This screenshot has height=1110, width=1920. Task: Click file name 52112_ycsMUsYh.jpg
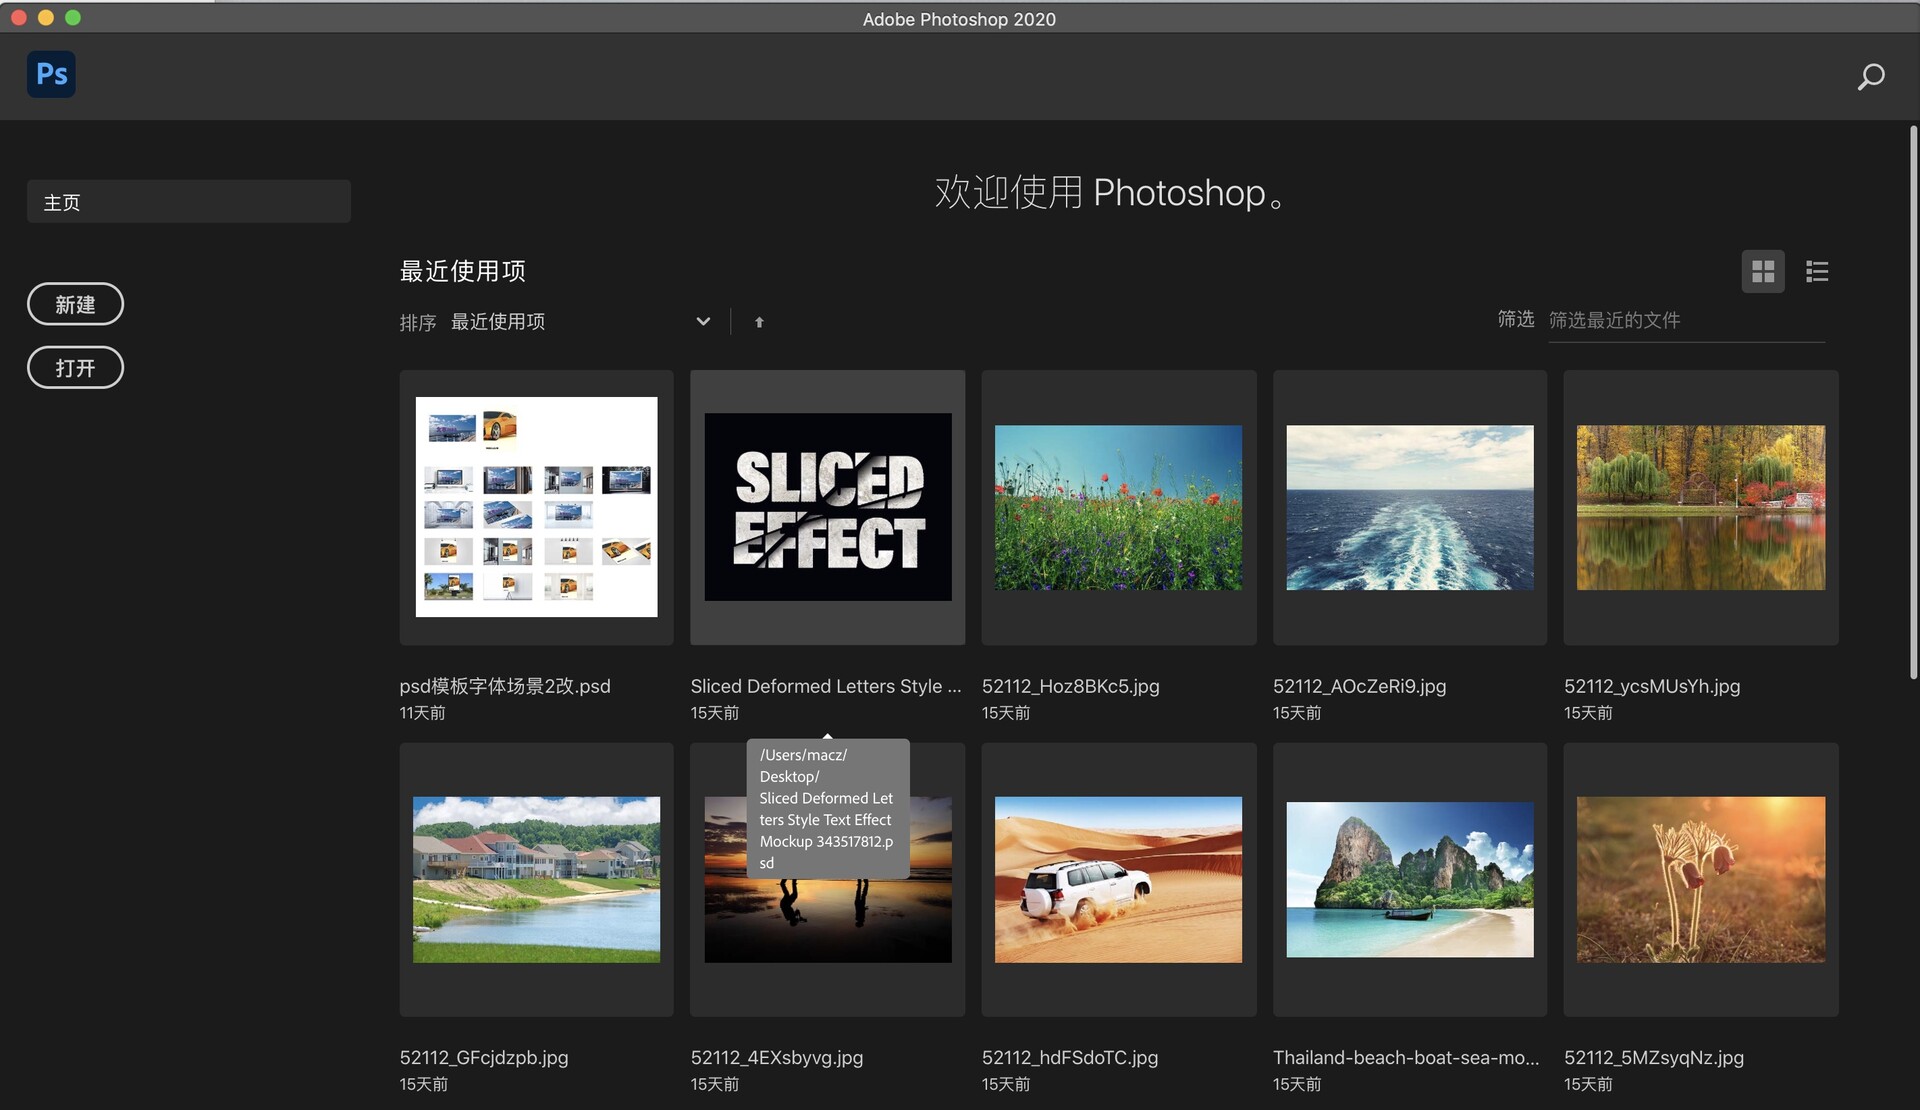(x=1652, y=686)
